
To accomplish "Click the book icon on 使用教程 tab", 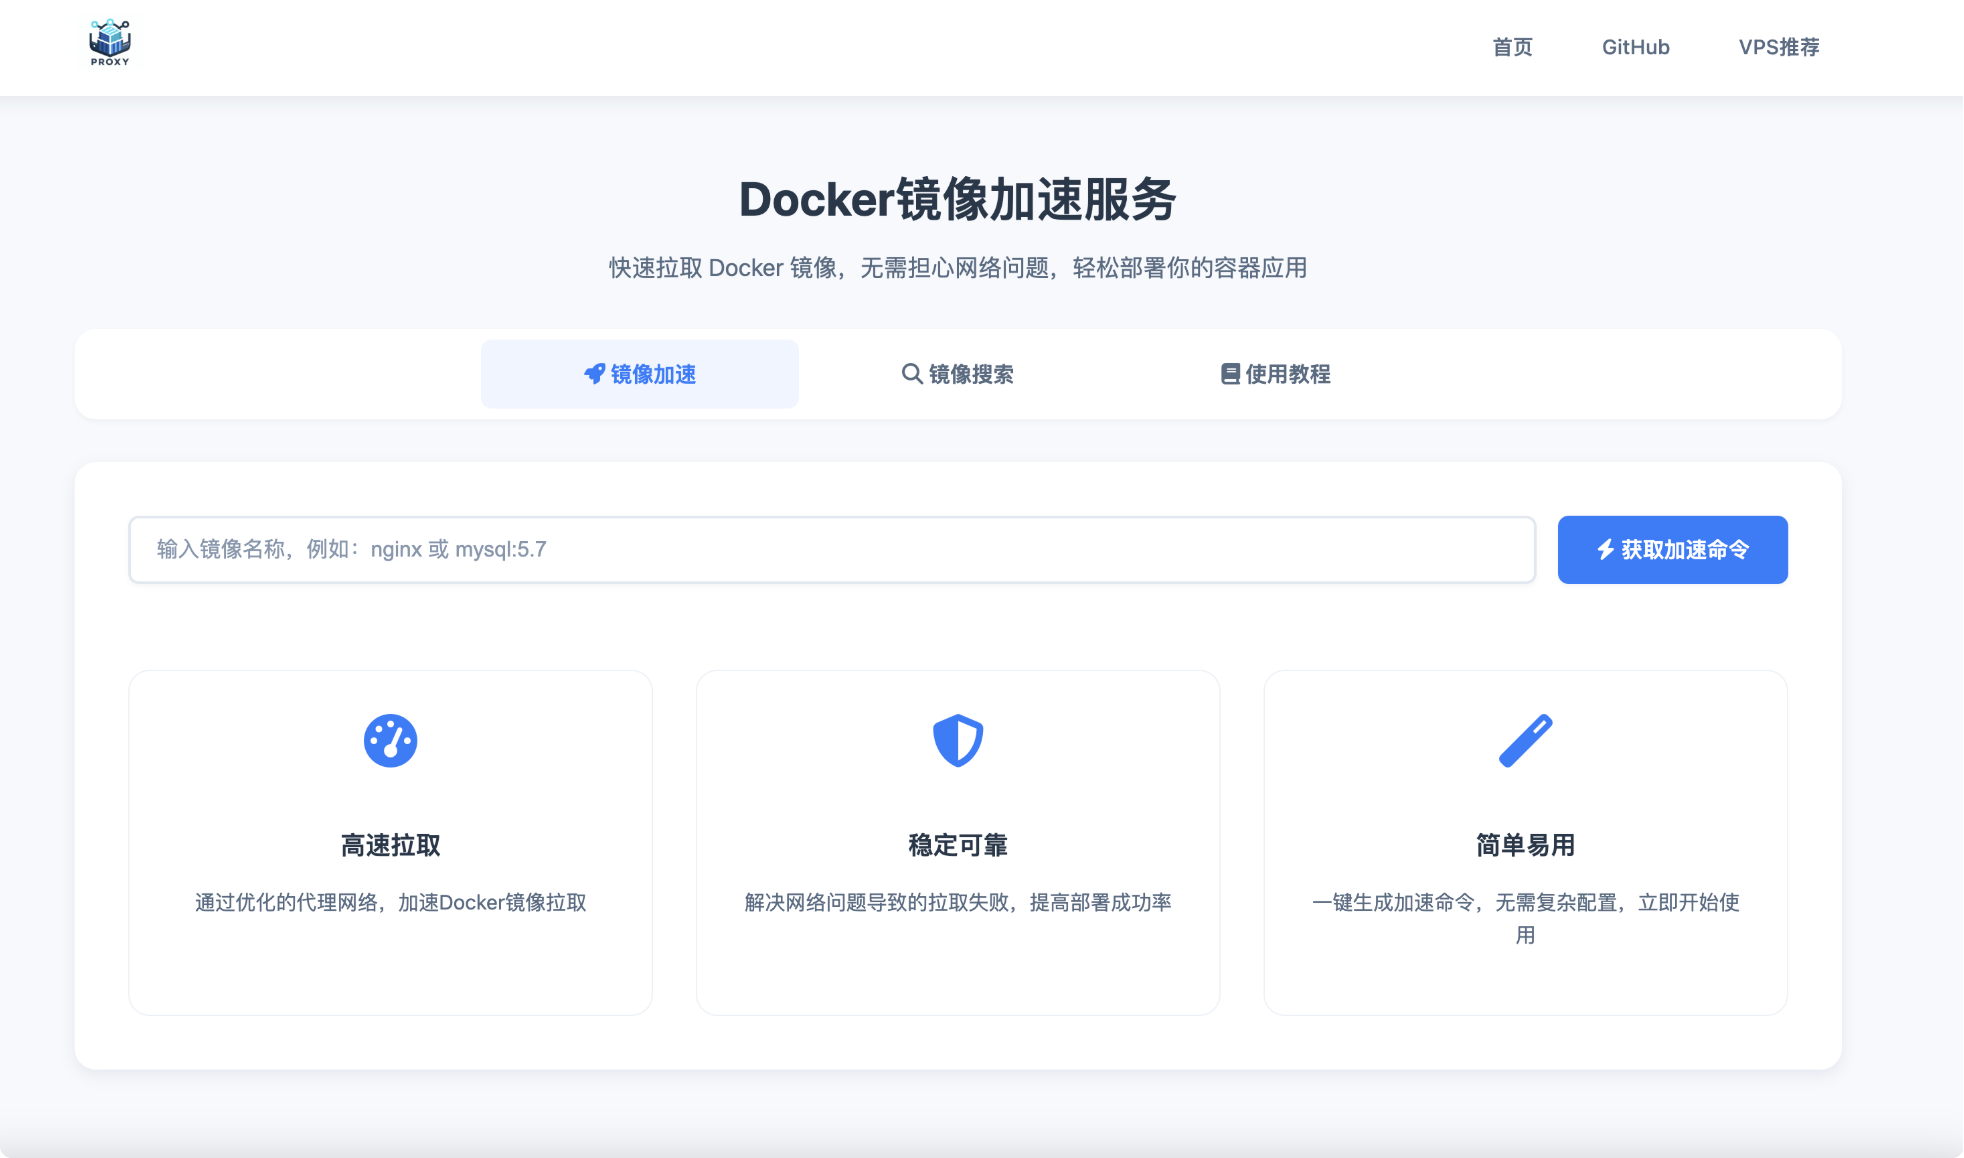I will (1230, 374).
